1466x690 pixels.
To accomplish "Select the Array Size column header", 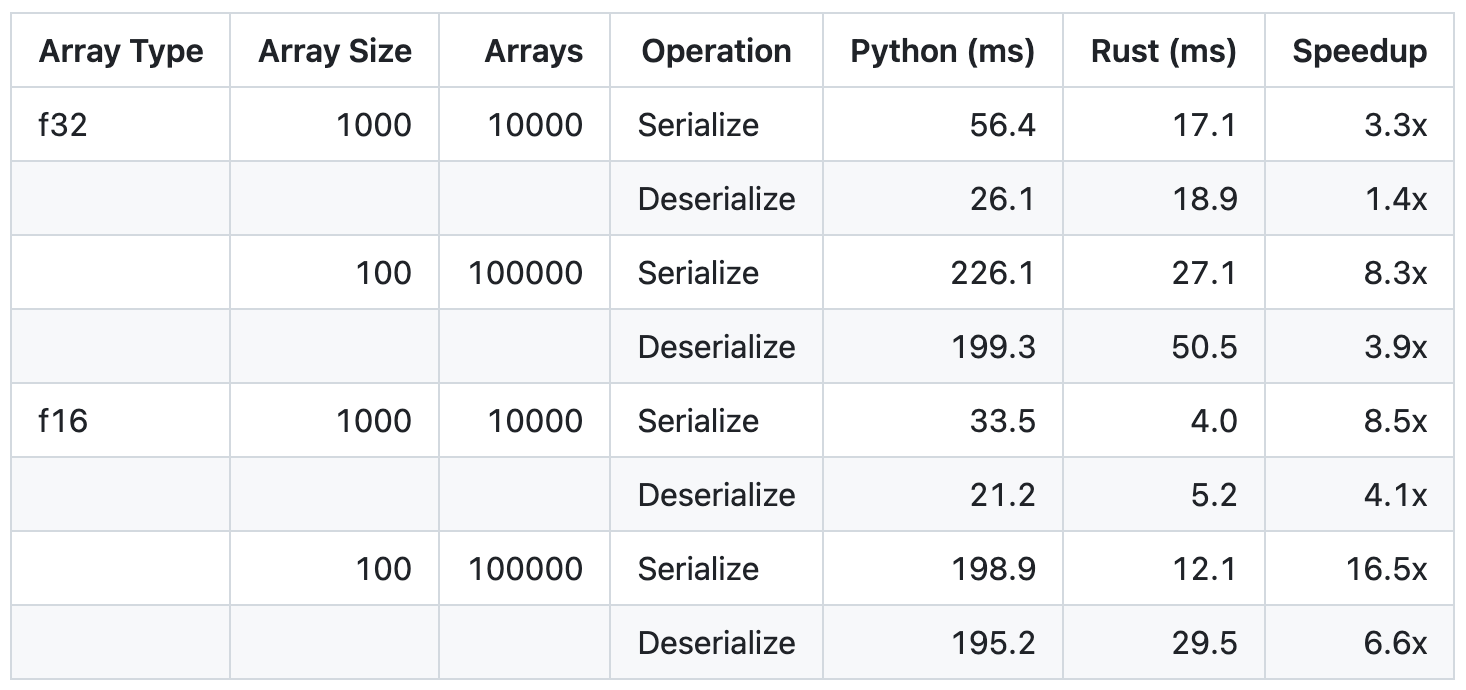I will (x=334, y=51).
